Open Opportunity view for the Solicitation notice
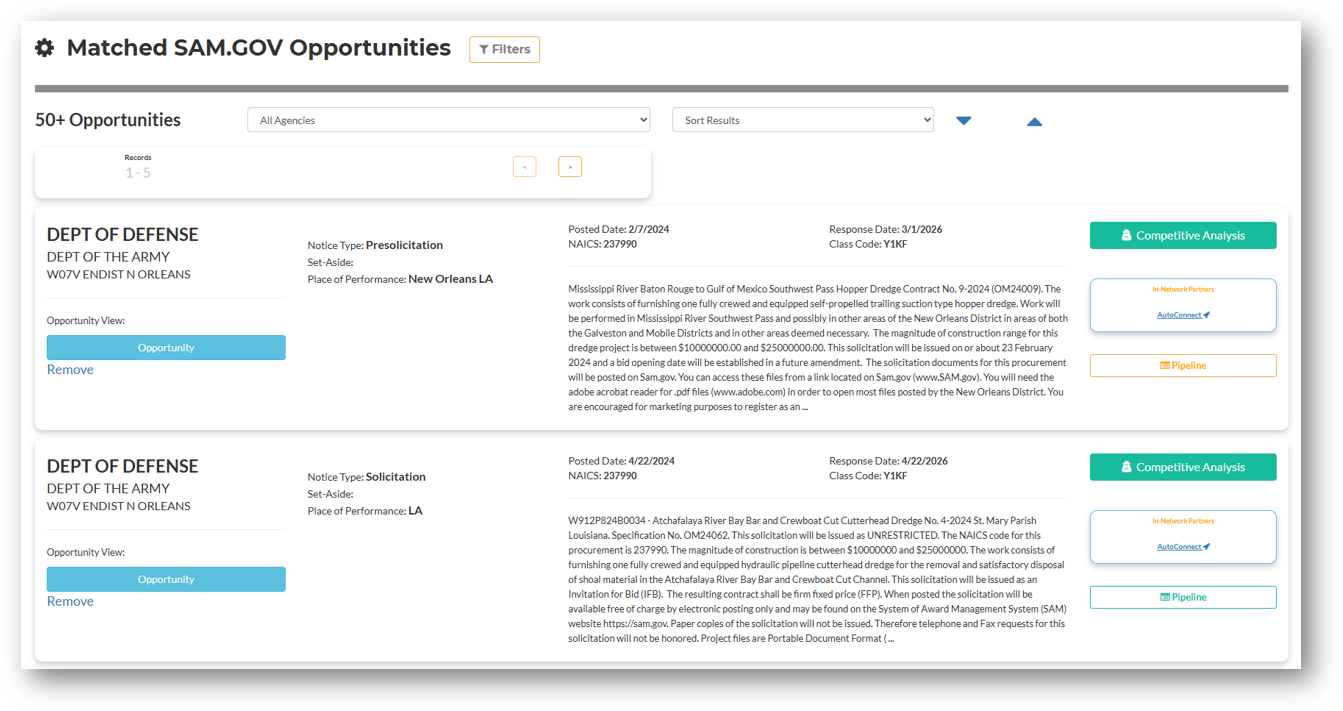Image resolution: width=1343 pixels, height=711 pixels. click(166, 580)
